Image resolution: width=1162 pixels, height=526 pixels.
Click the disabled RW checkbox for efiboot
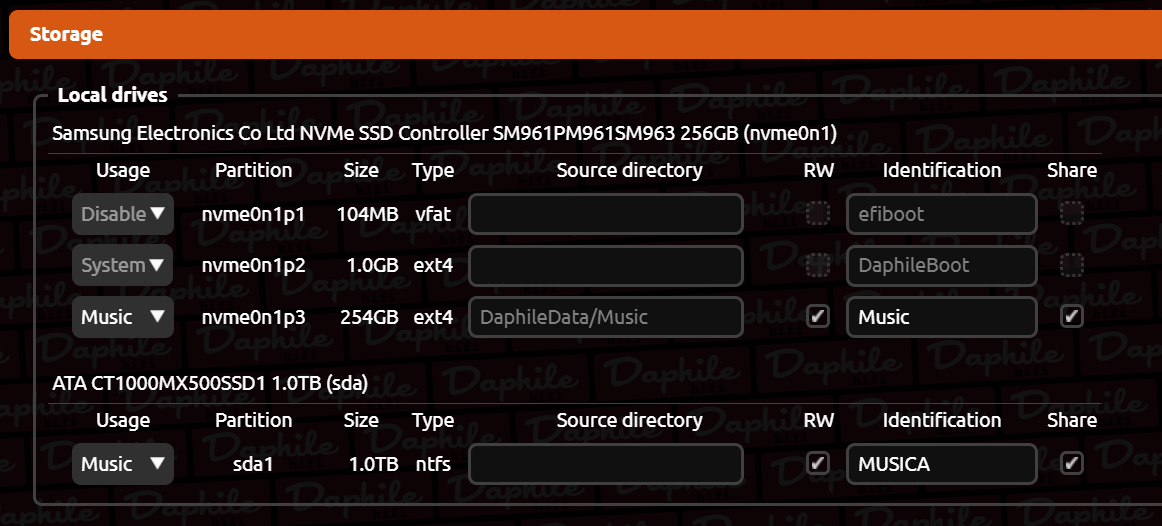tap(818, 213)
